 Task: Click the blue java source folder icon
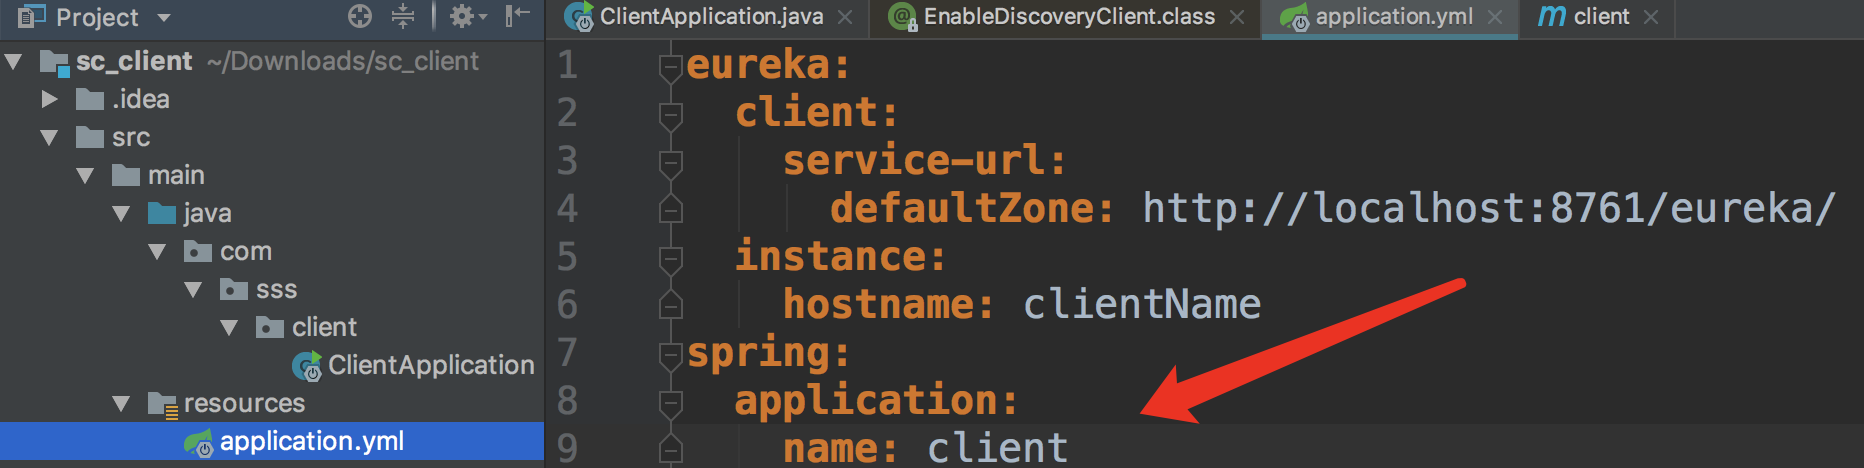pos(162,213)
